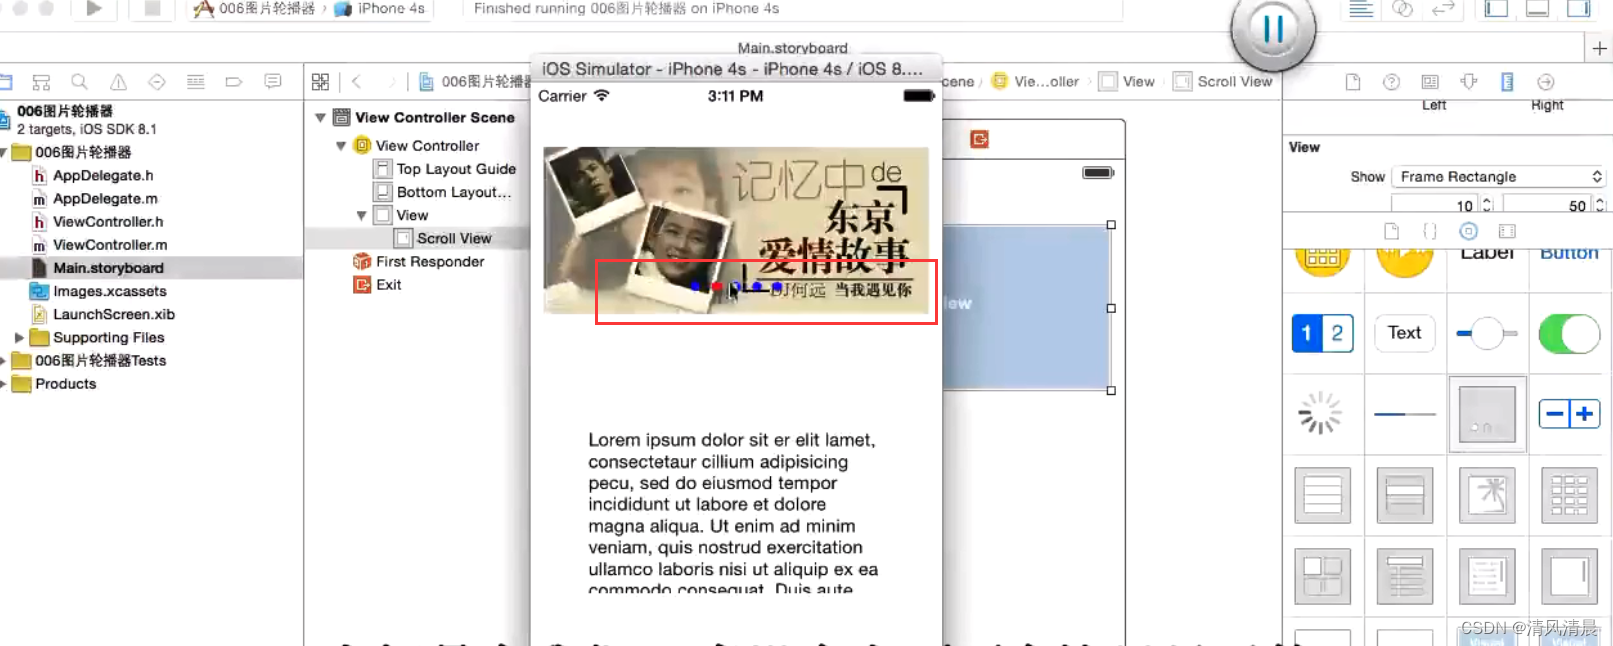
Task: Pick the Stepper minus-plus object in library
Action: tap(1569, 414)
